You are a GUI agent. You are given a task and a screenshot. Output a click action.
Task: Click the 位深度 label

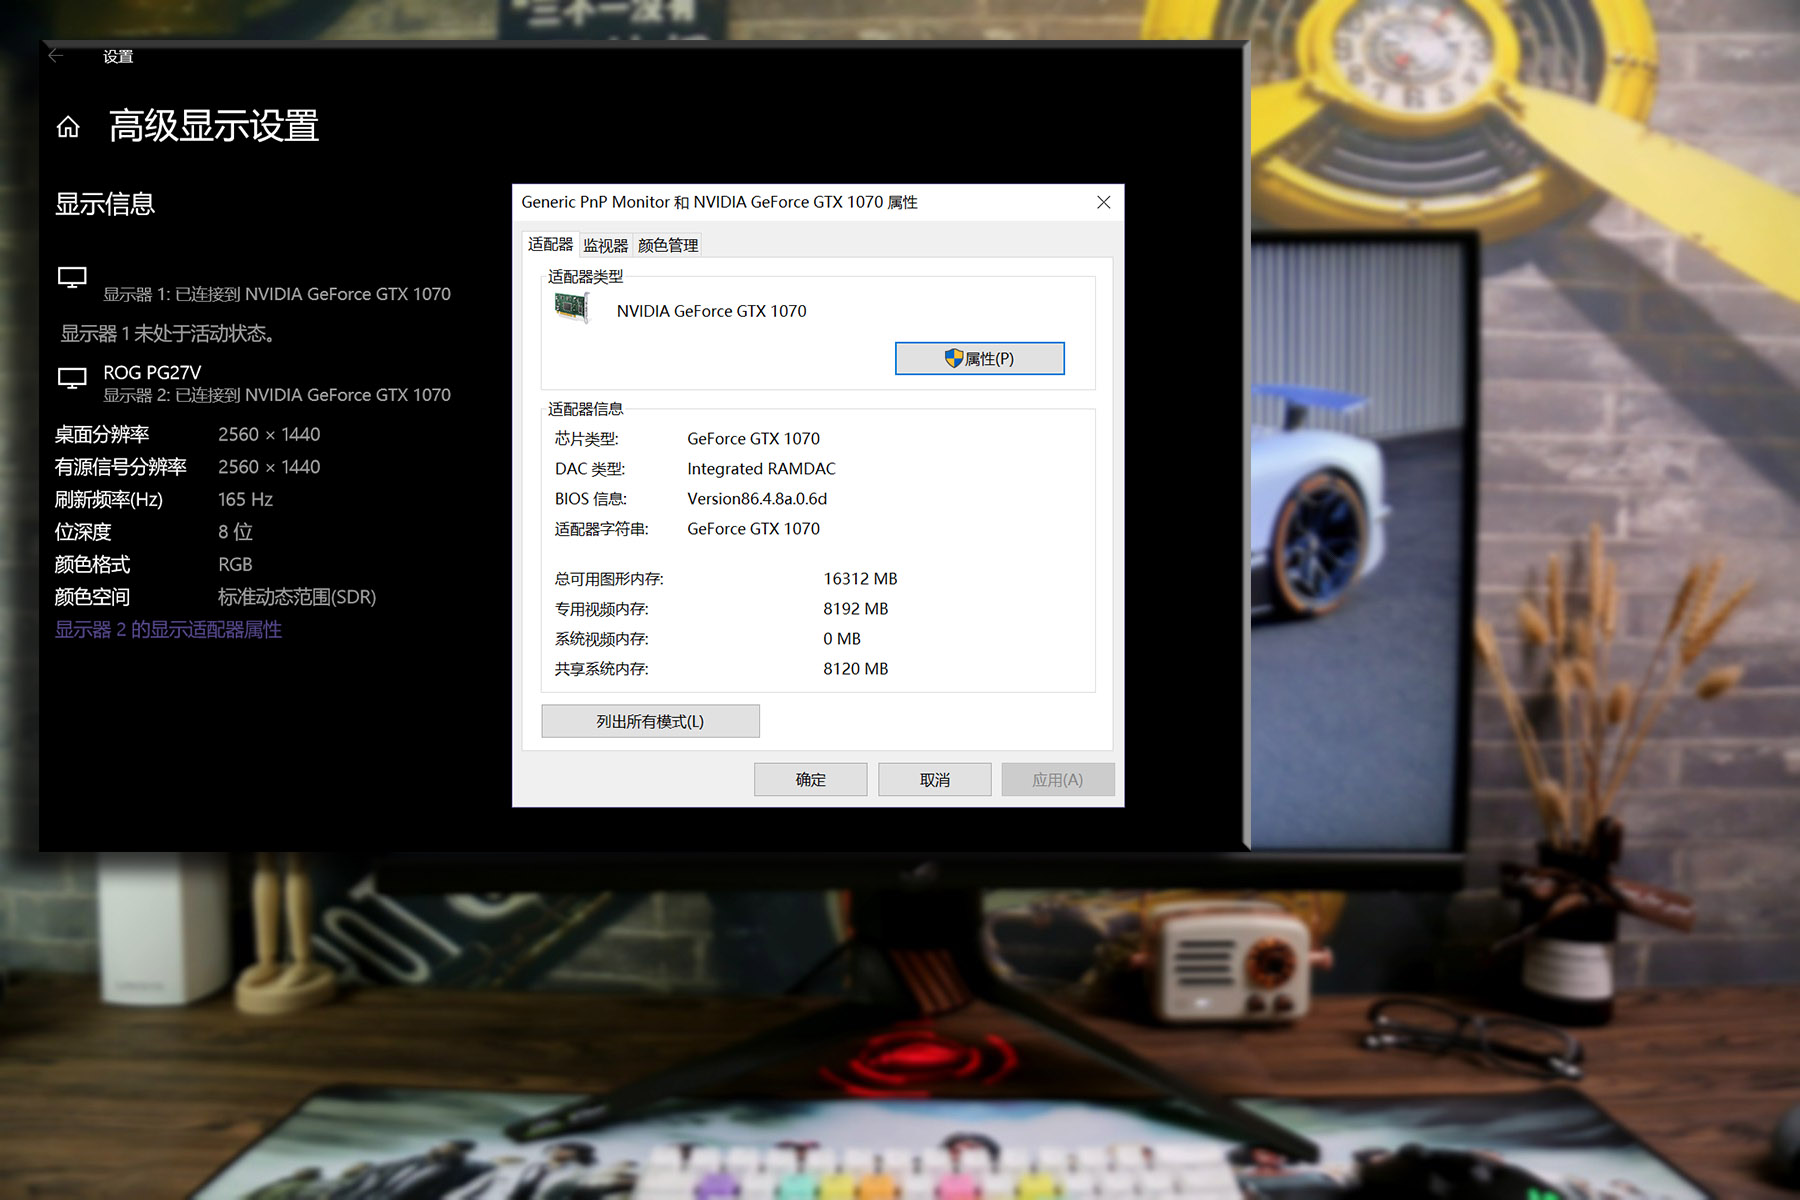pyautogui.click(x=83, y=532)
